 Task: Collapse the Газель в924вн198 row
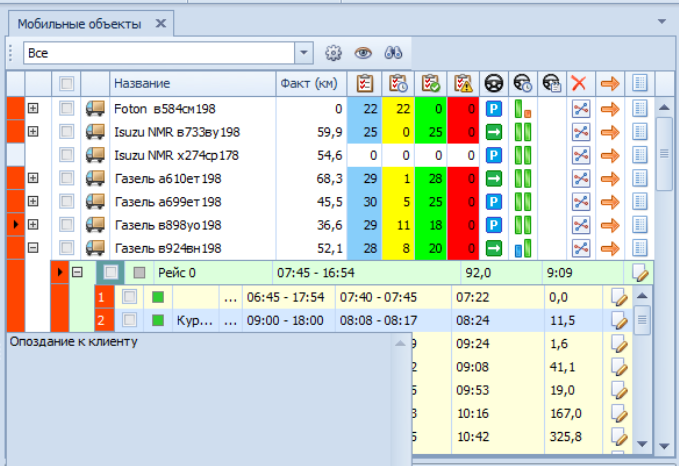coord(33,248)
